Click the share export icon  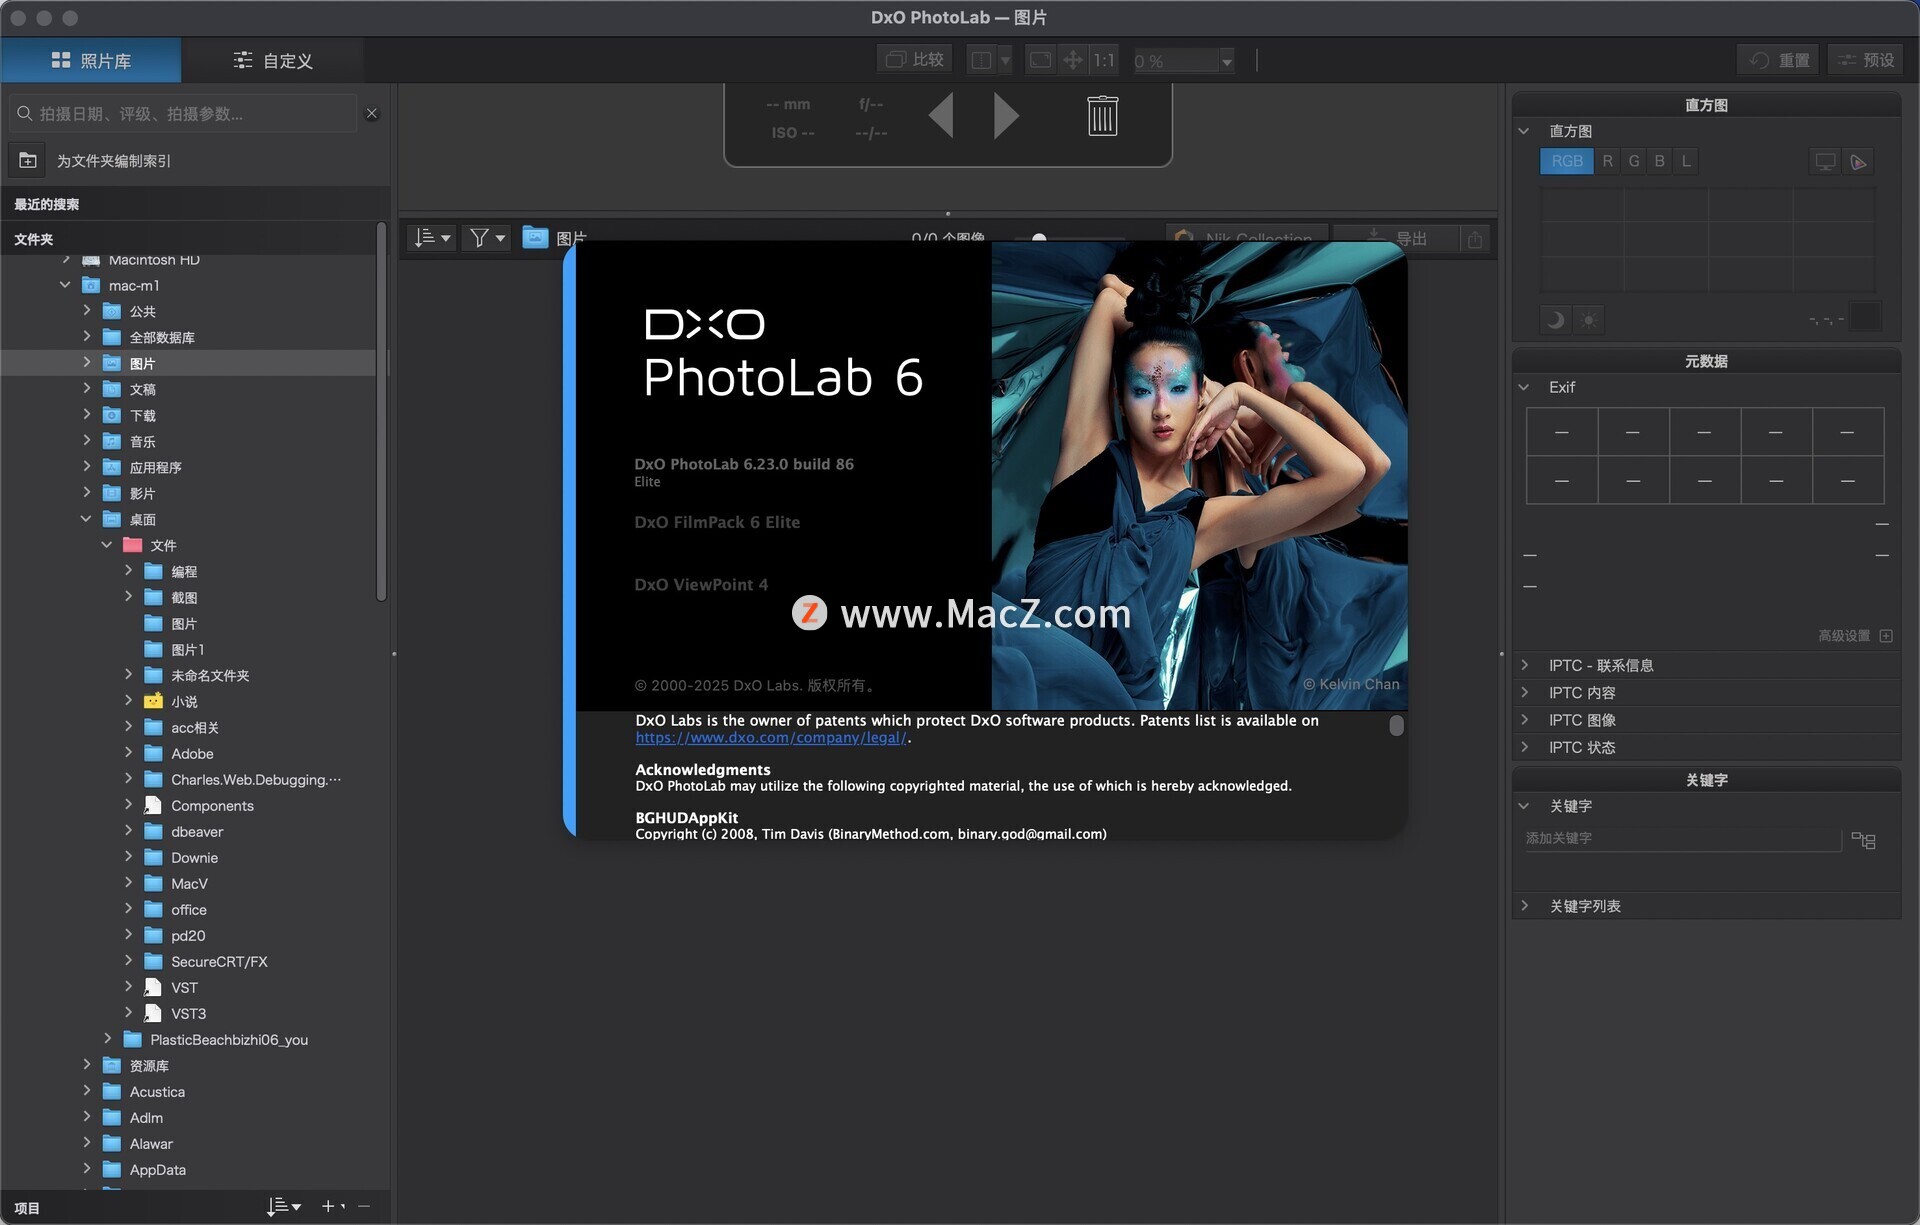1474,239
